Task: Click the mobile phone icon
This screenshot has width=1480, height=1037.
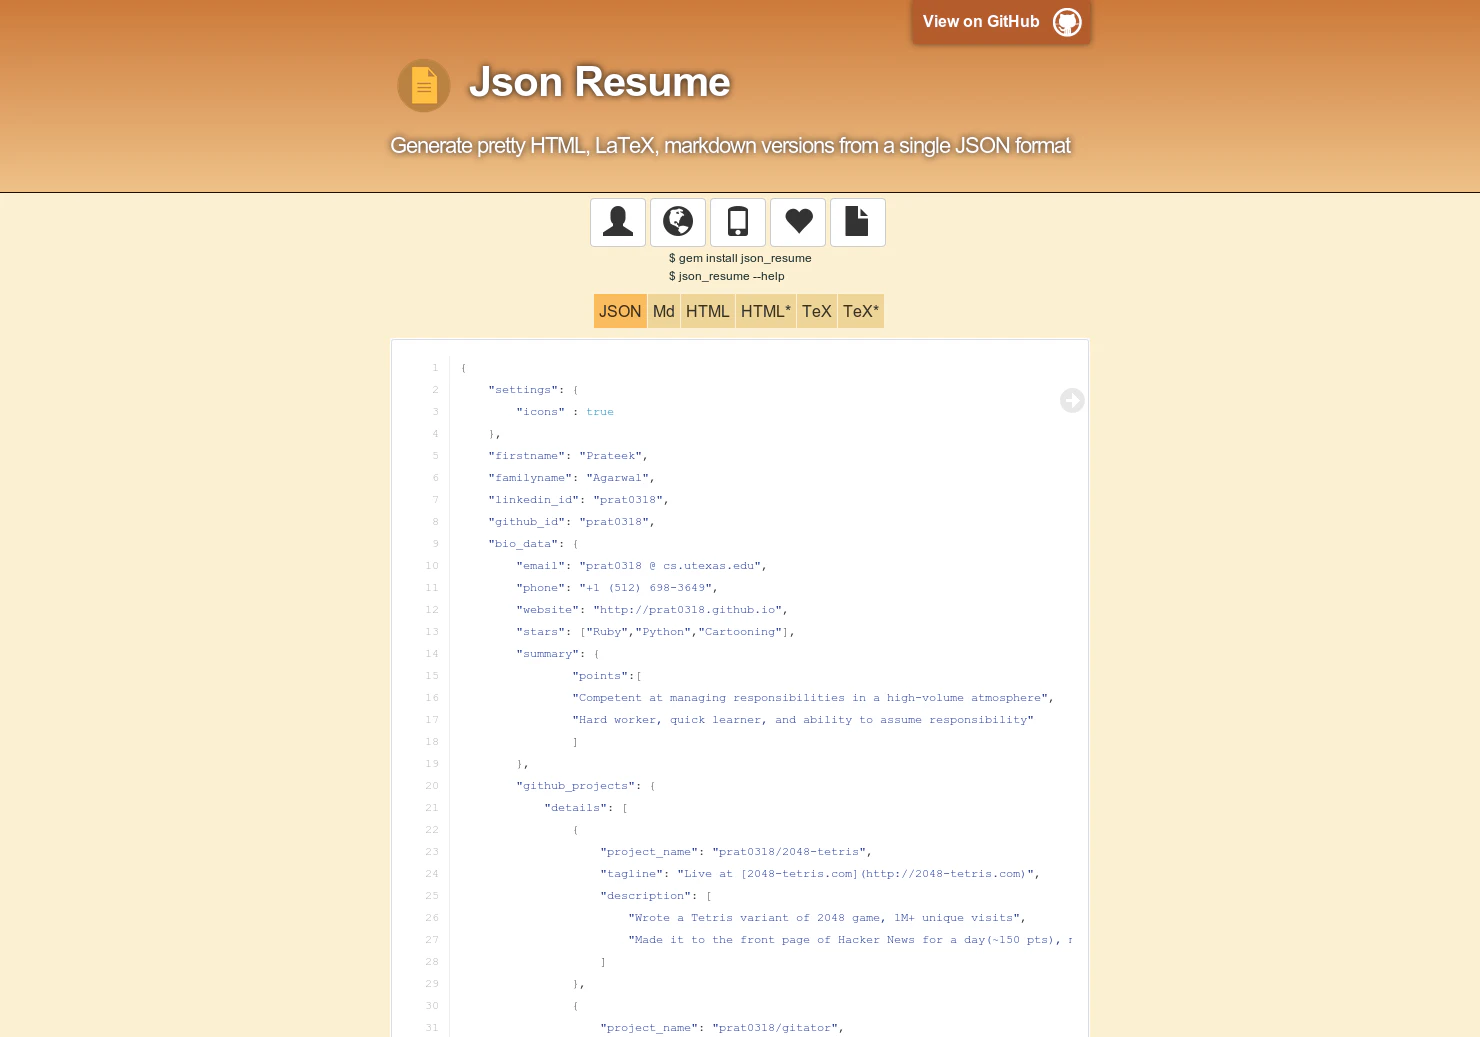Action: 738,222
